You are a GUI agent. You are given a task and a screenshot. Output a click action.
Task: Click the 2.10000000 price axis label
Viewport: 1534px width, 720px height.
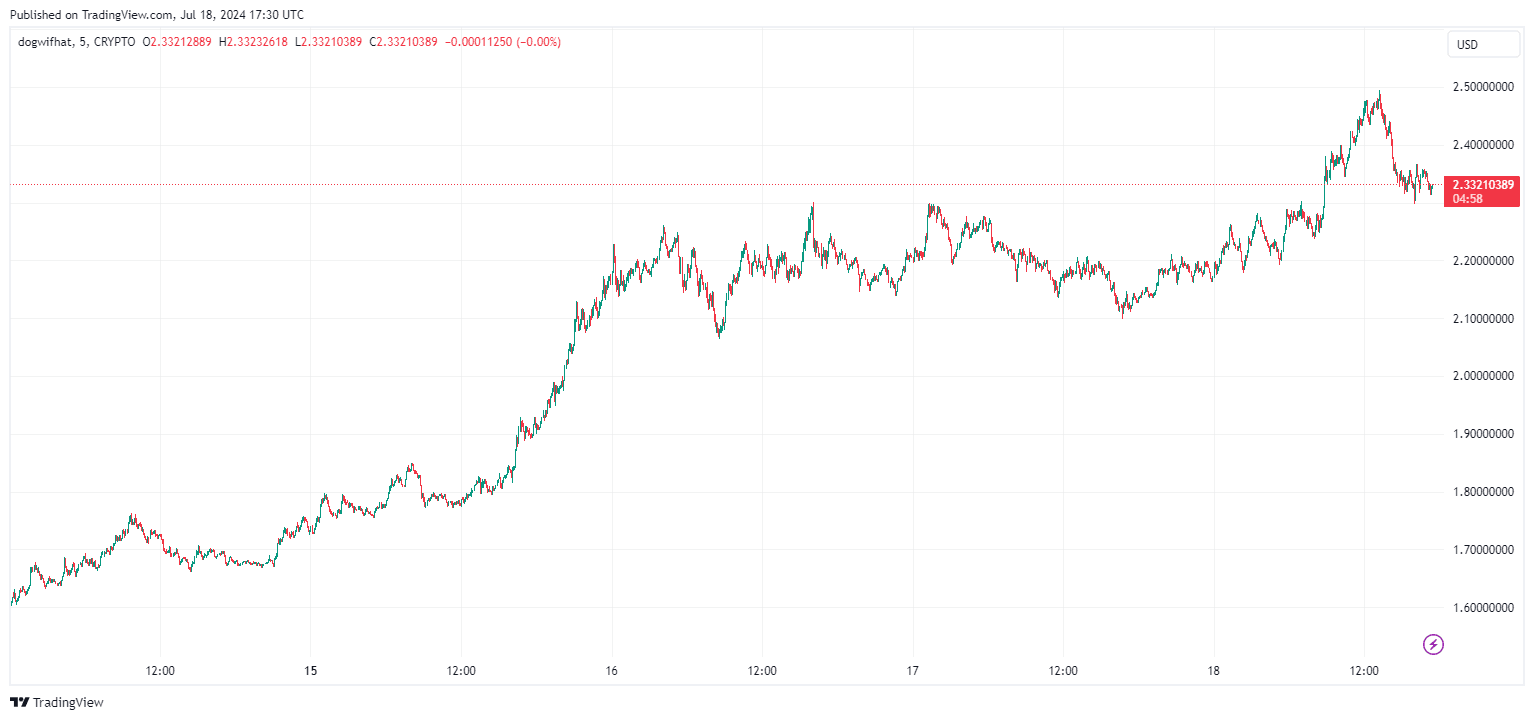pyautogui.click(x=1484, y=318)
